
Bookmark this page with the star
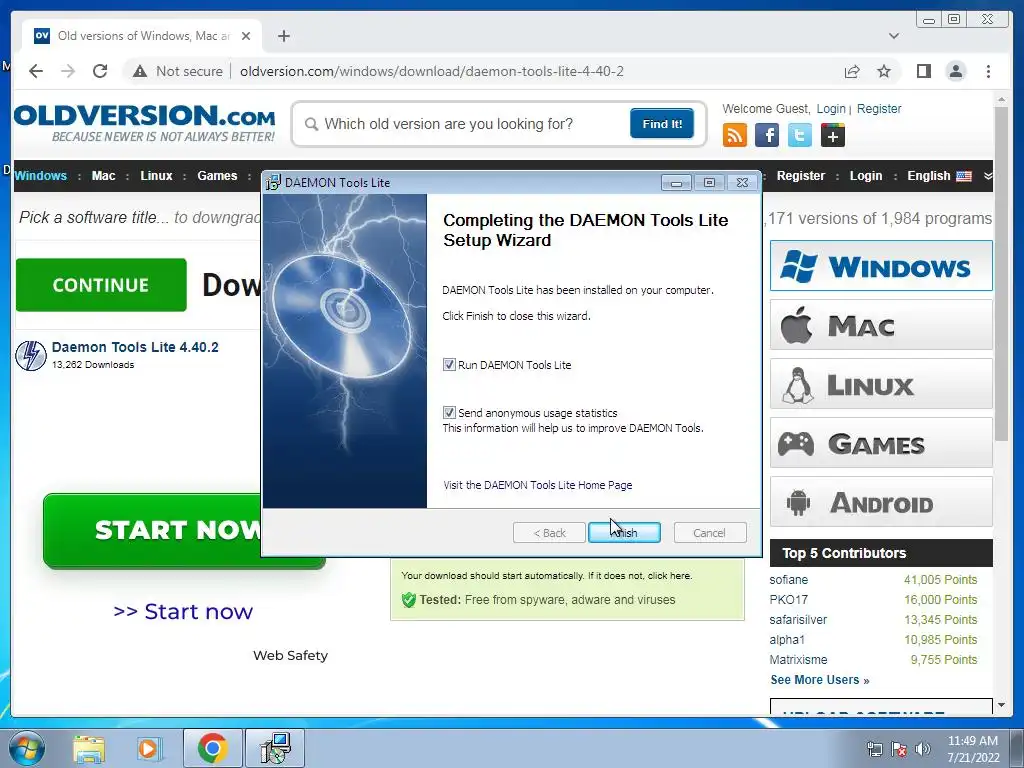tap(884, 71)
